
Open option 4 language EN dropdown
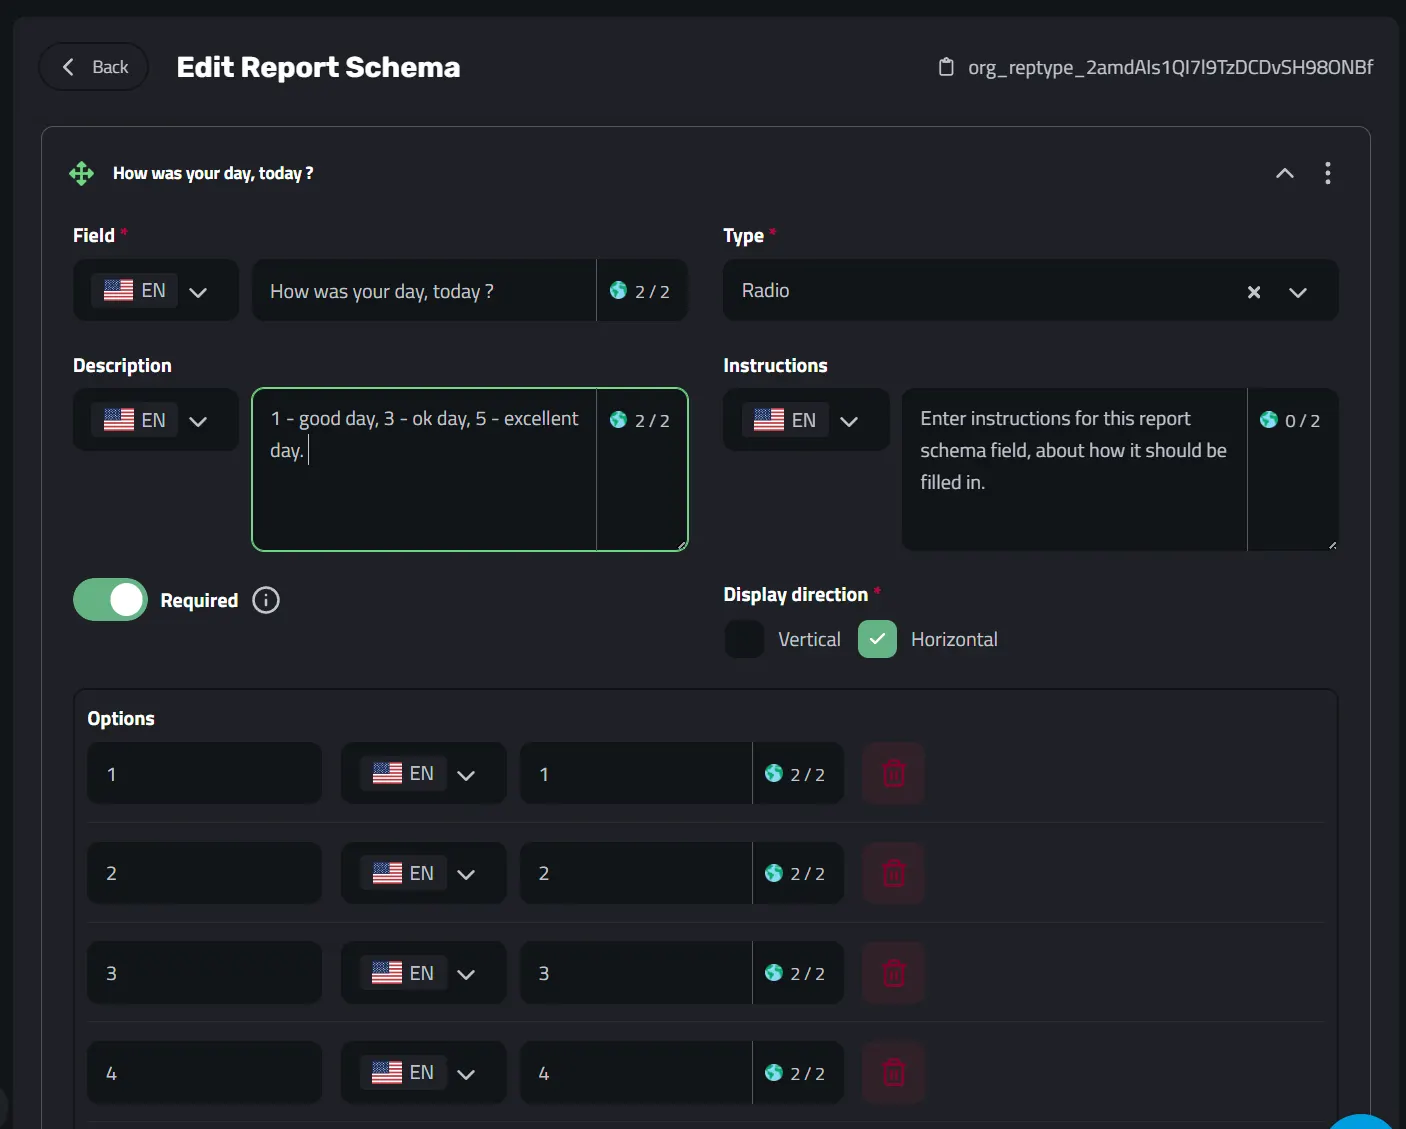coord(424,1072)
